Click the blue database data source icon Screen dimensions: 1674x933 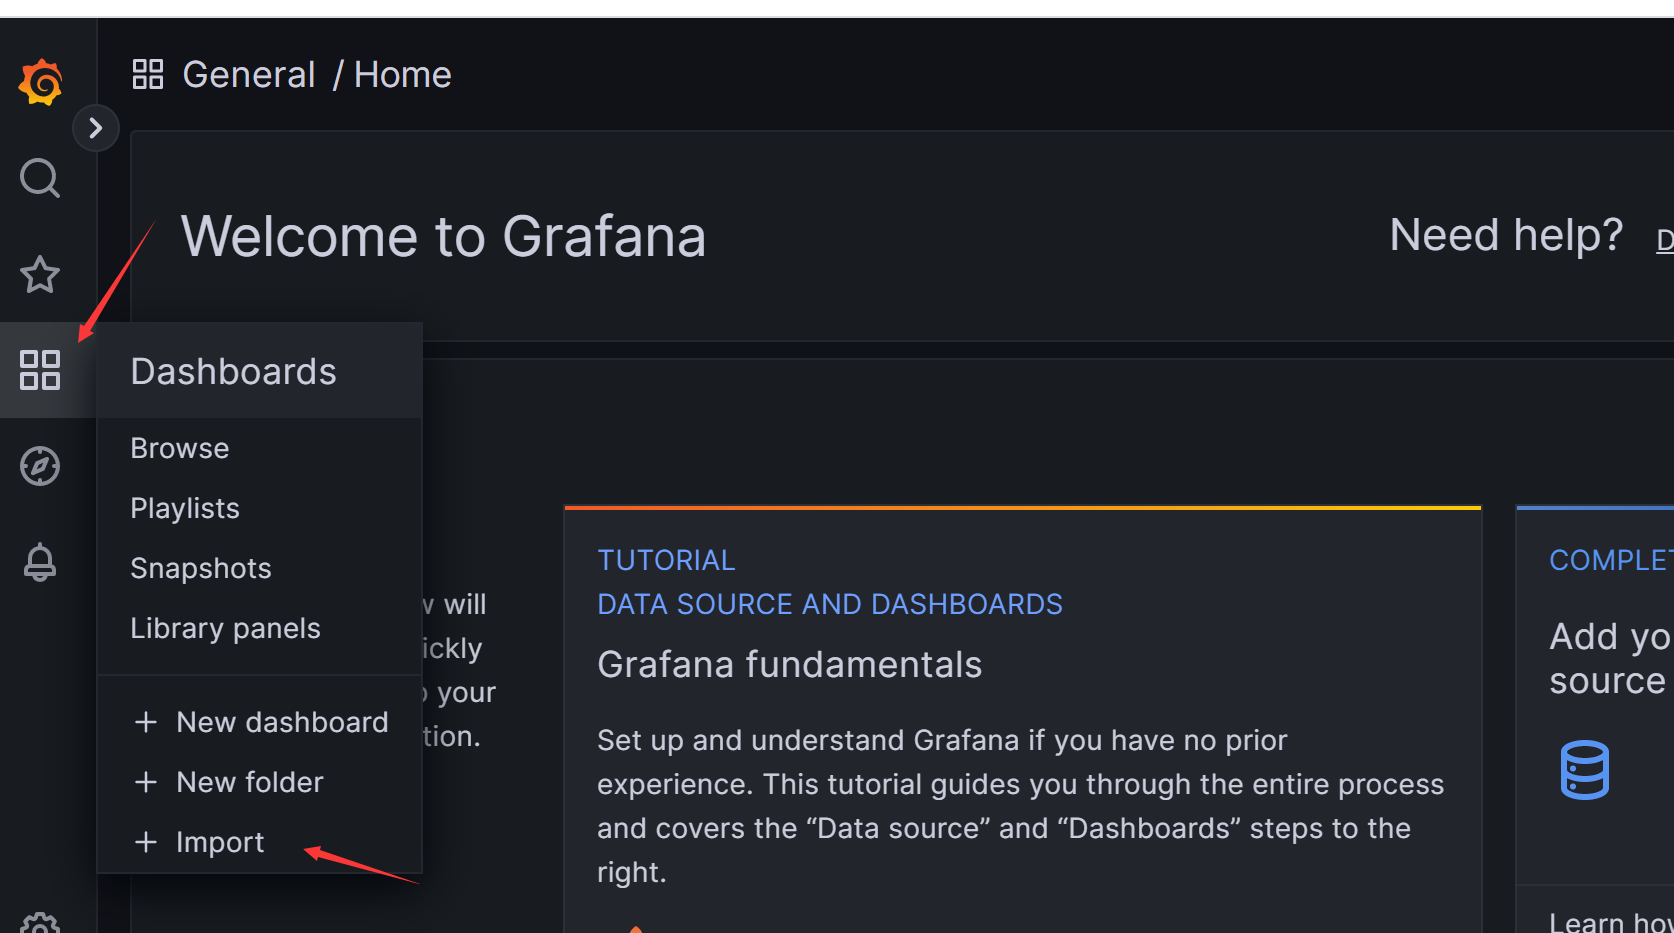coord(1585,769)
